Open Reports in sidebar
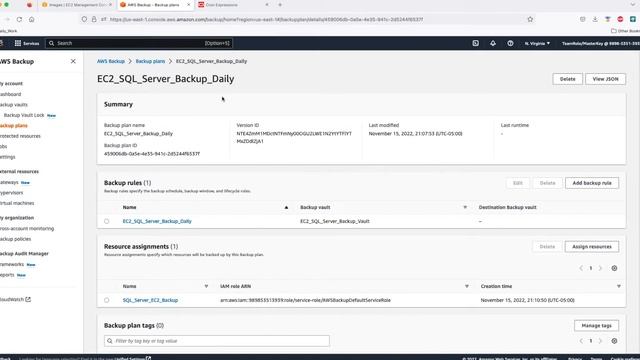 7,275
